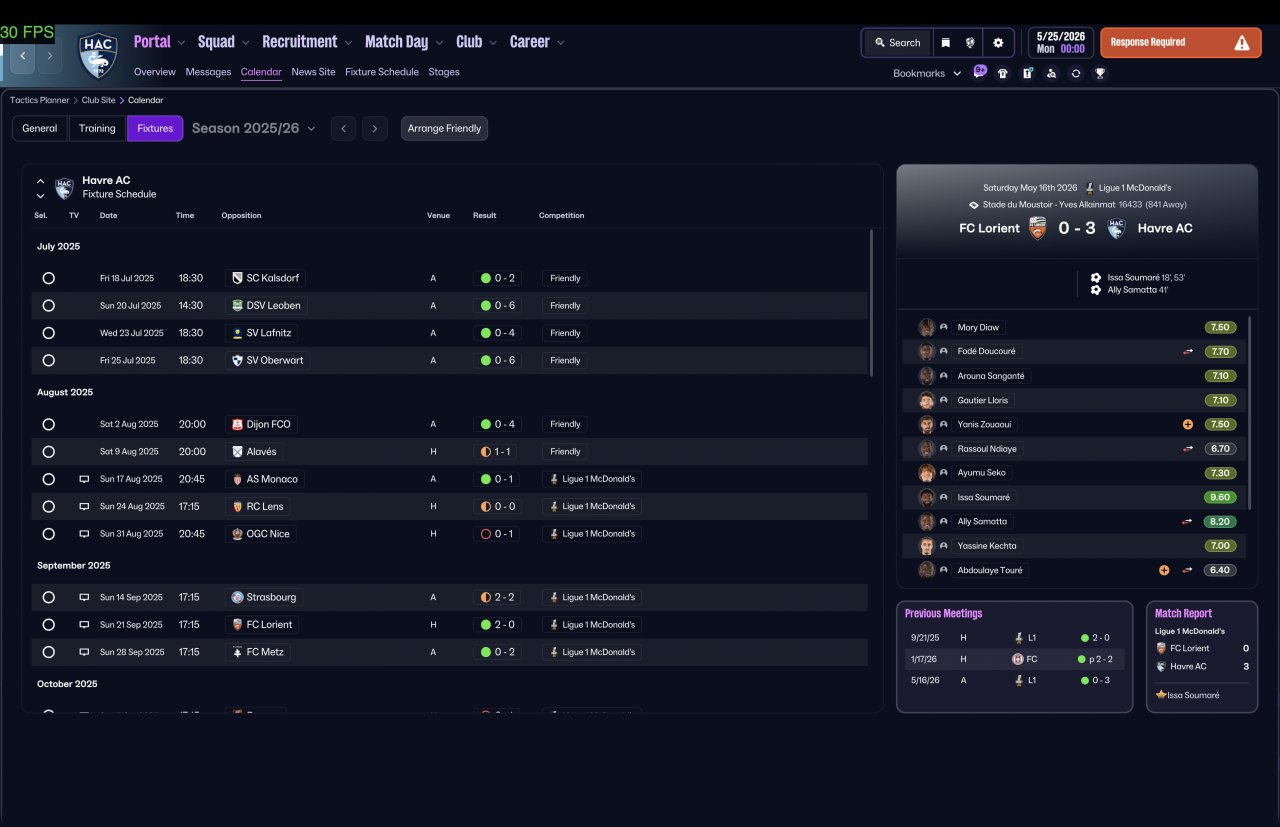This screenshot has width=1280, height=827.
Task: Open the shirt icon shortcut in bookmarks bar
Action: click(x=1003, y=73)
